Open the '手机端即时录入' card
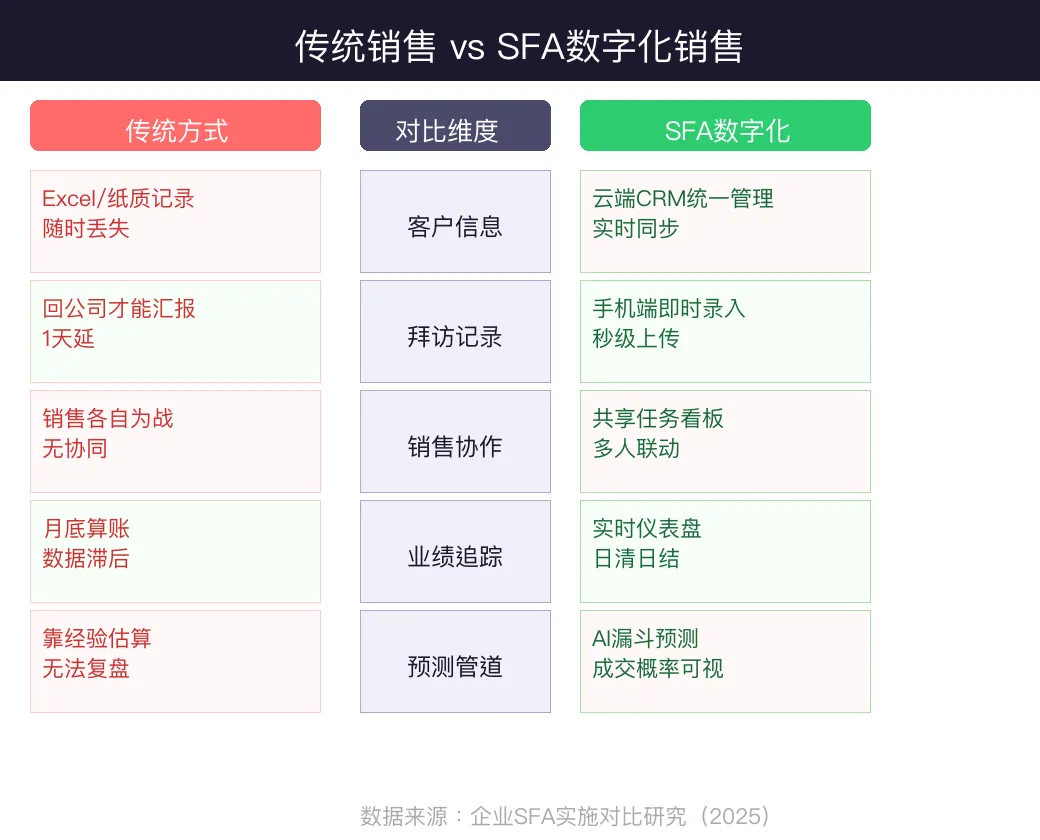This screenshot has height=840, width=1040. [x=725, y=331]
